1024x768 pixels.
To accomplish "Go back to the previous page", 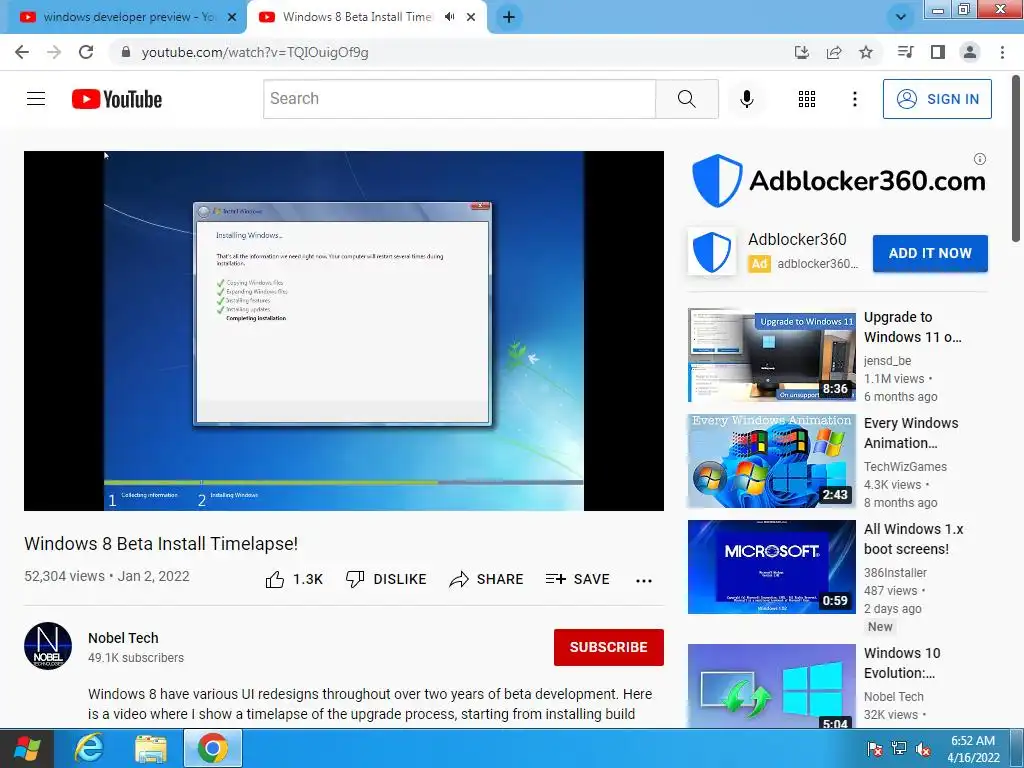I will pyautogui.click(x=22, y=52).
